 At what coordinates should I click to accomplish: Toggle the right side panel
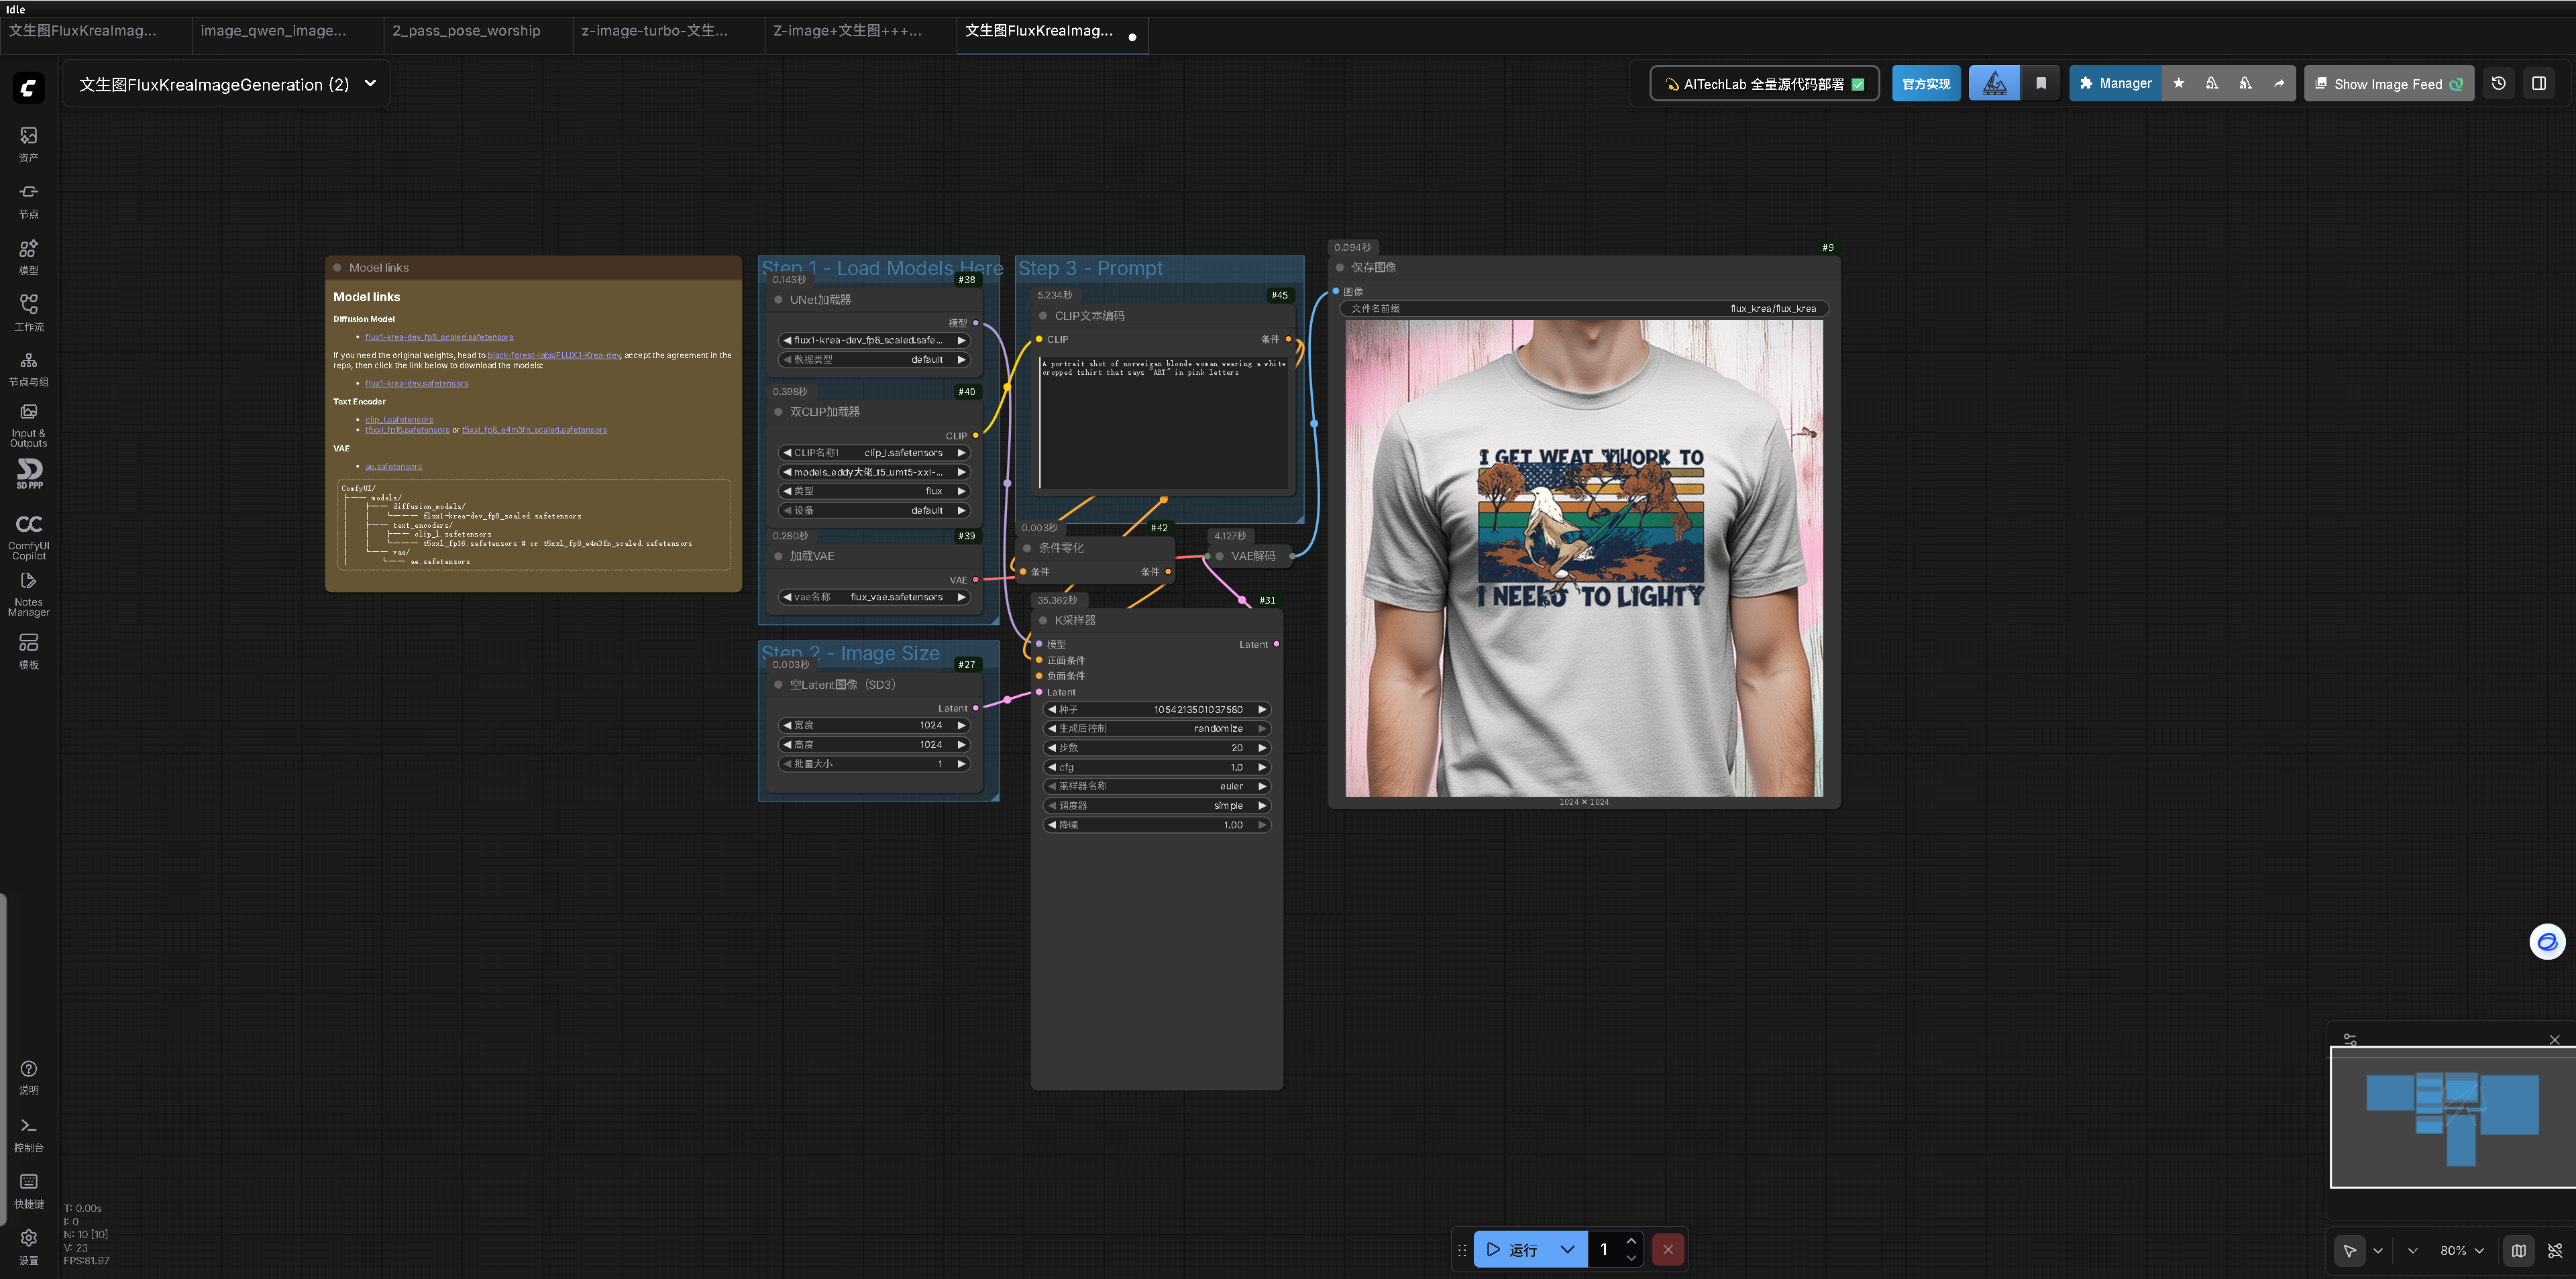click(2538, 84)
